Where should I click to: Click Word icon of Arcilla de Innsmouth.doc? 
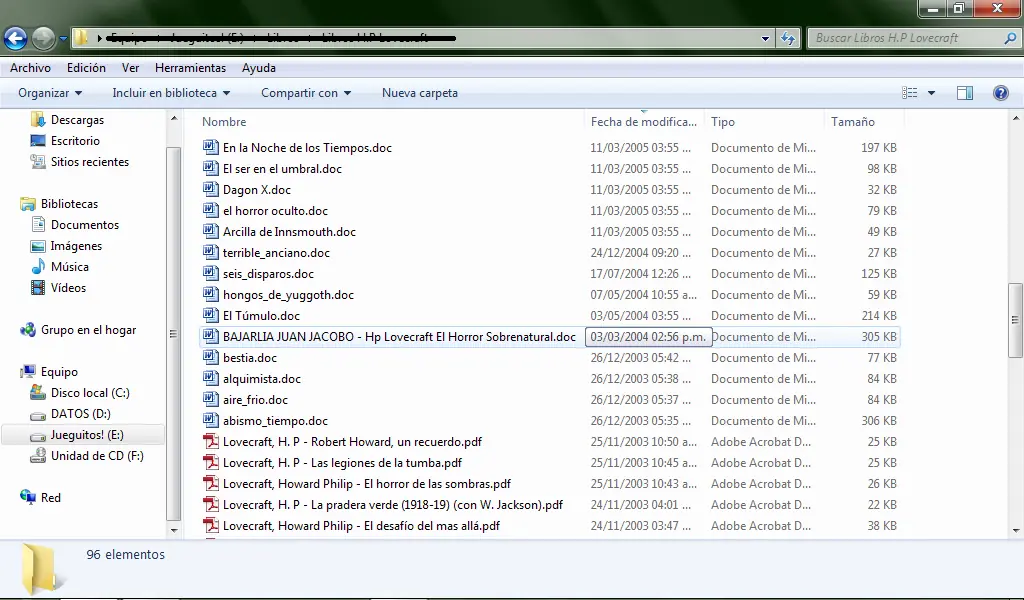point(210,231)
